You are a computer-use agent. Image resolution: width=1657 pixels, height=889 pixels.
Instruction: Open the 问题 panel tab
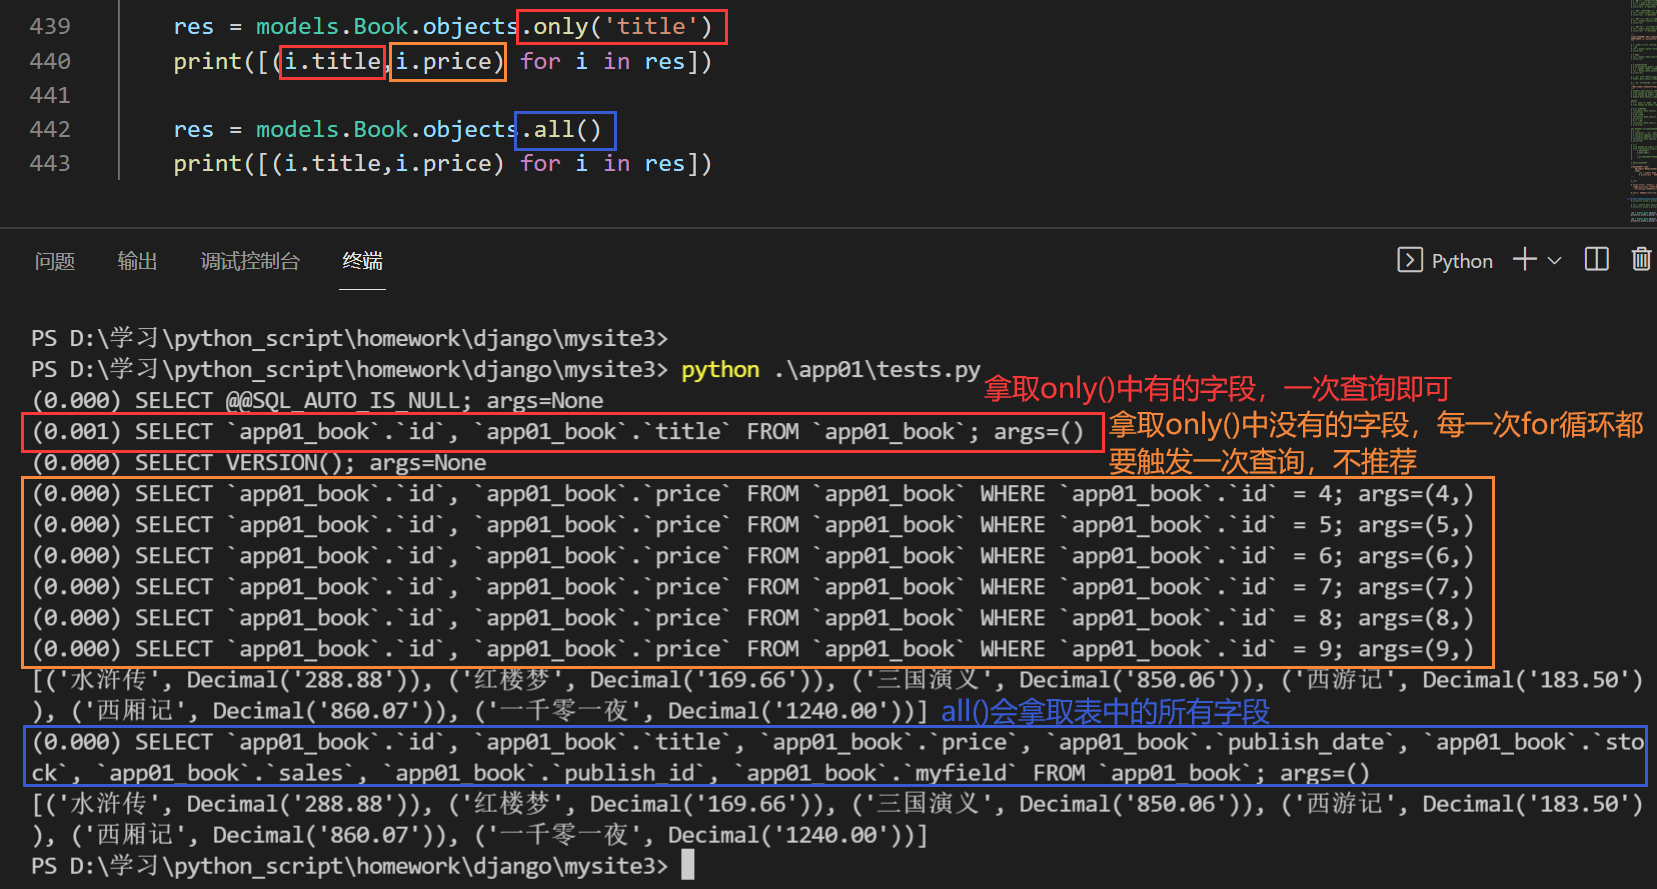[55, 261]
